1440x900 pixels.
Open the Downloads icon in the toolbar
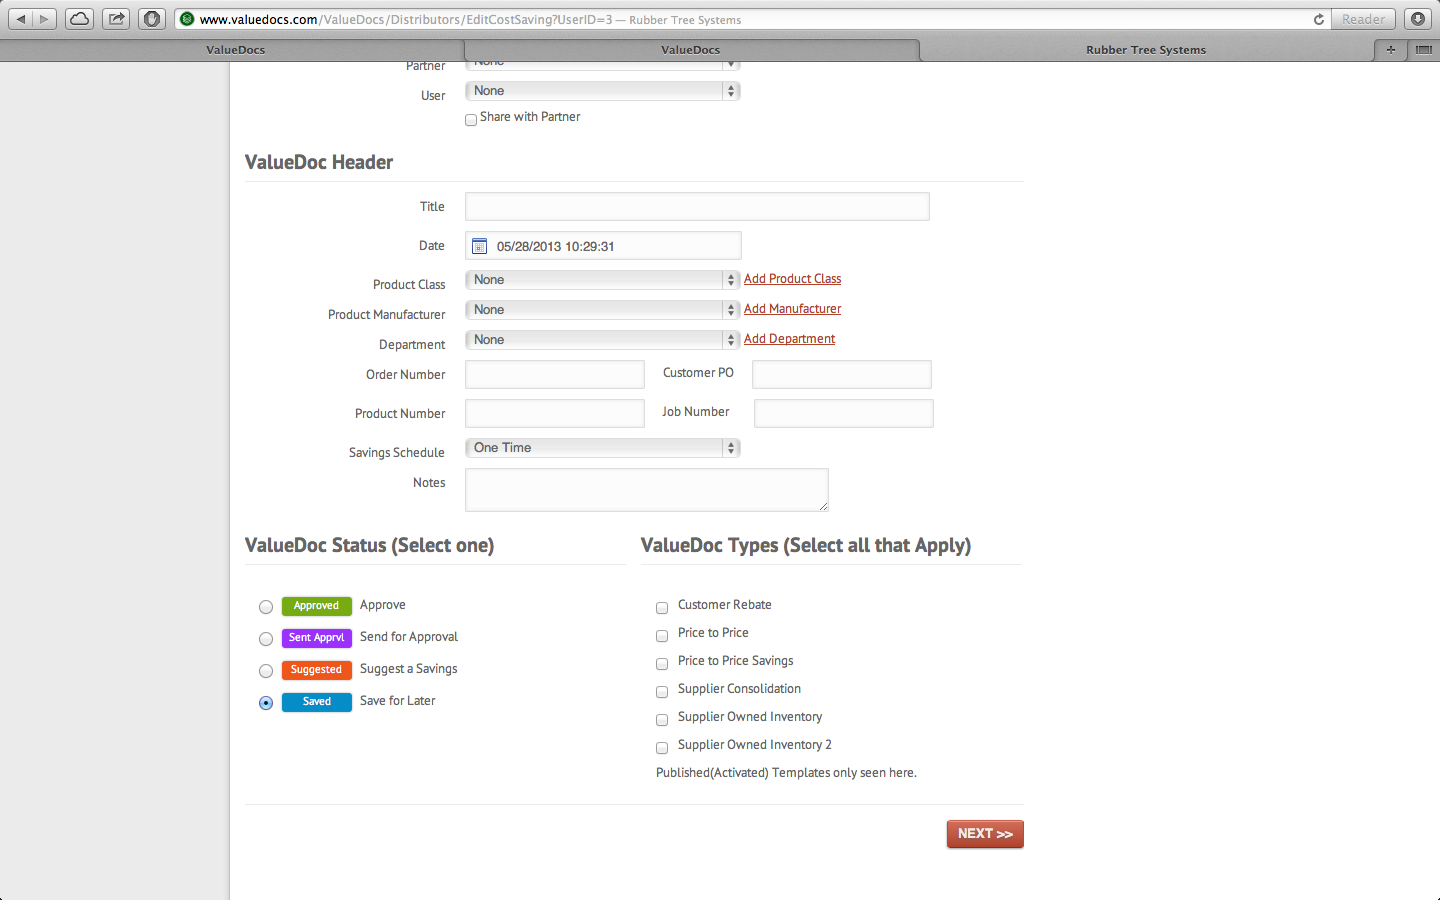pos(1418,19)
